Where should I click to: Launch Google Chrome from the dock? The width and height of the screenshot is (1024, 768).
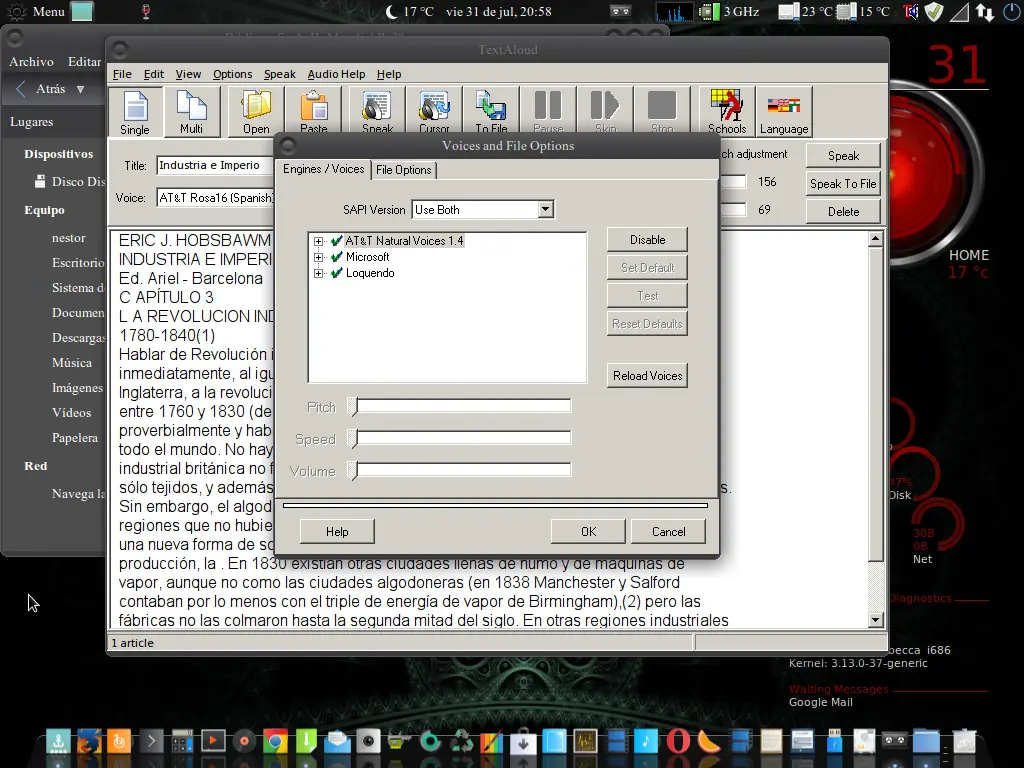[x=275, y=741]
